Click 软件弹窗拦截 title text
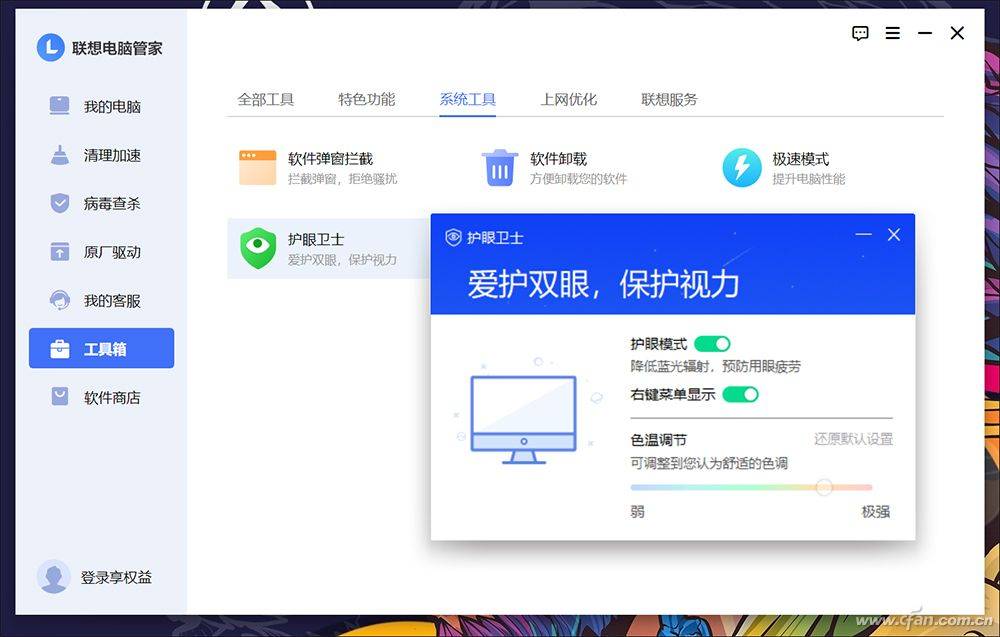This screenshot has width=1000, height=637. [330, 159]
